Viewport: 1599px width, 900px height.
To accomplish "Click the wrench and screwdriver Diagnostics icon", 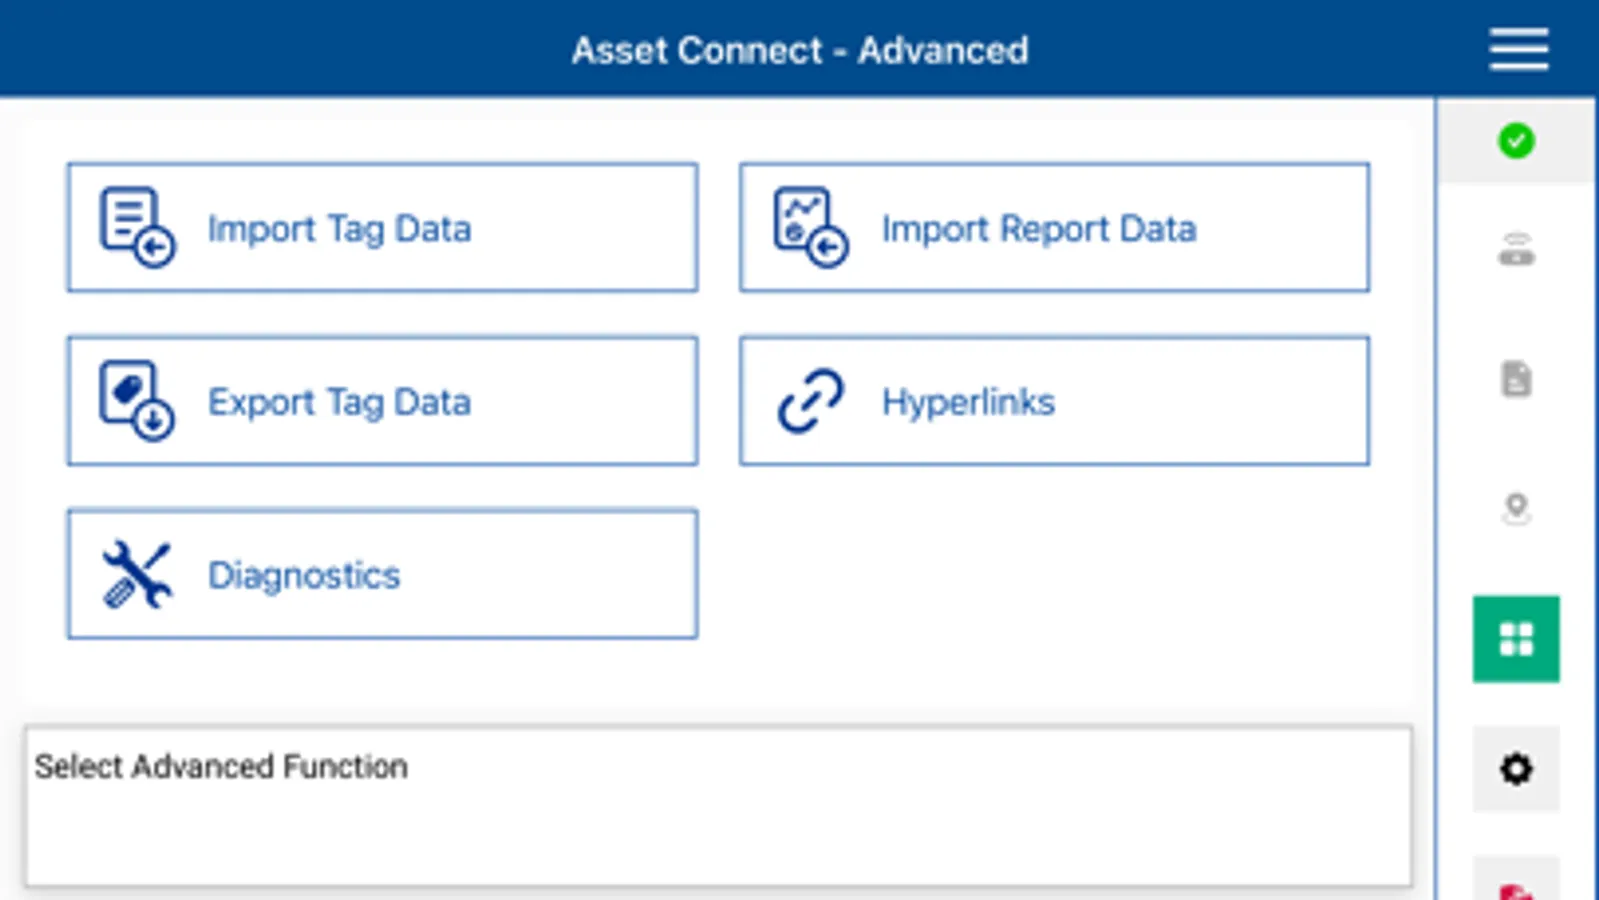I will click(x=137, y=574).
